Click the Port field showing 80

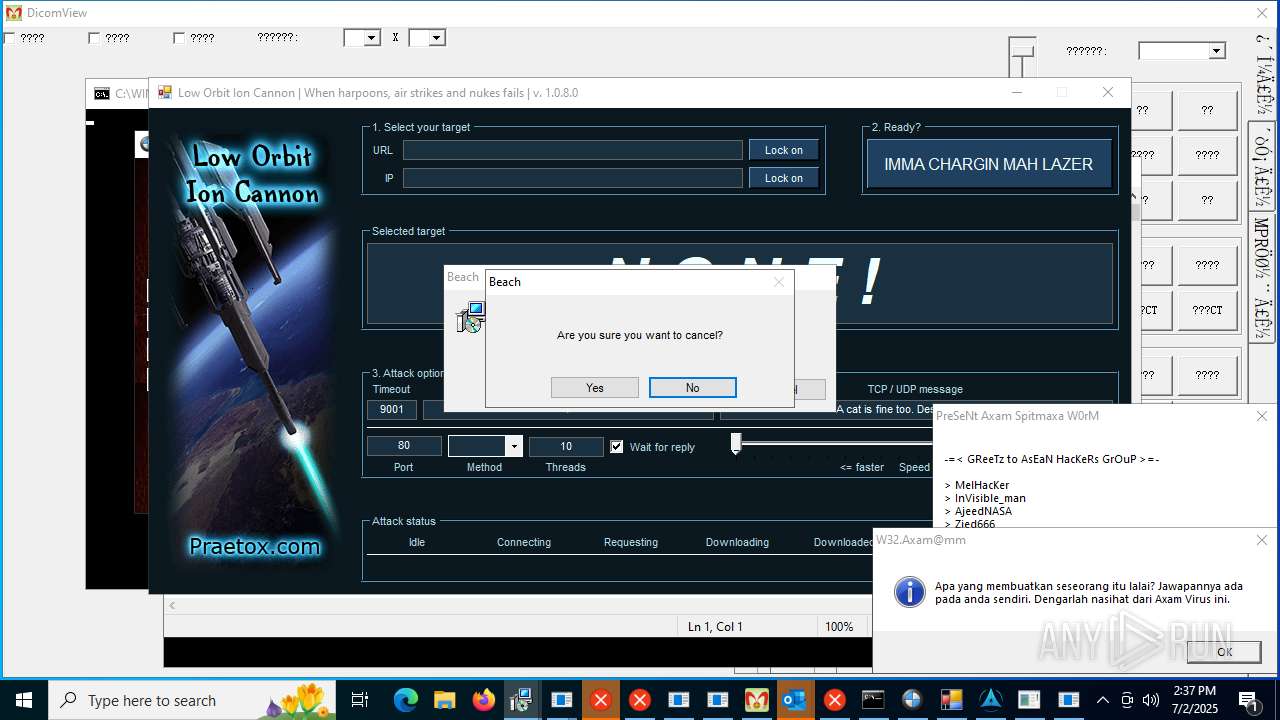click(404, 446)
